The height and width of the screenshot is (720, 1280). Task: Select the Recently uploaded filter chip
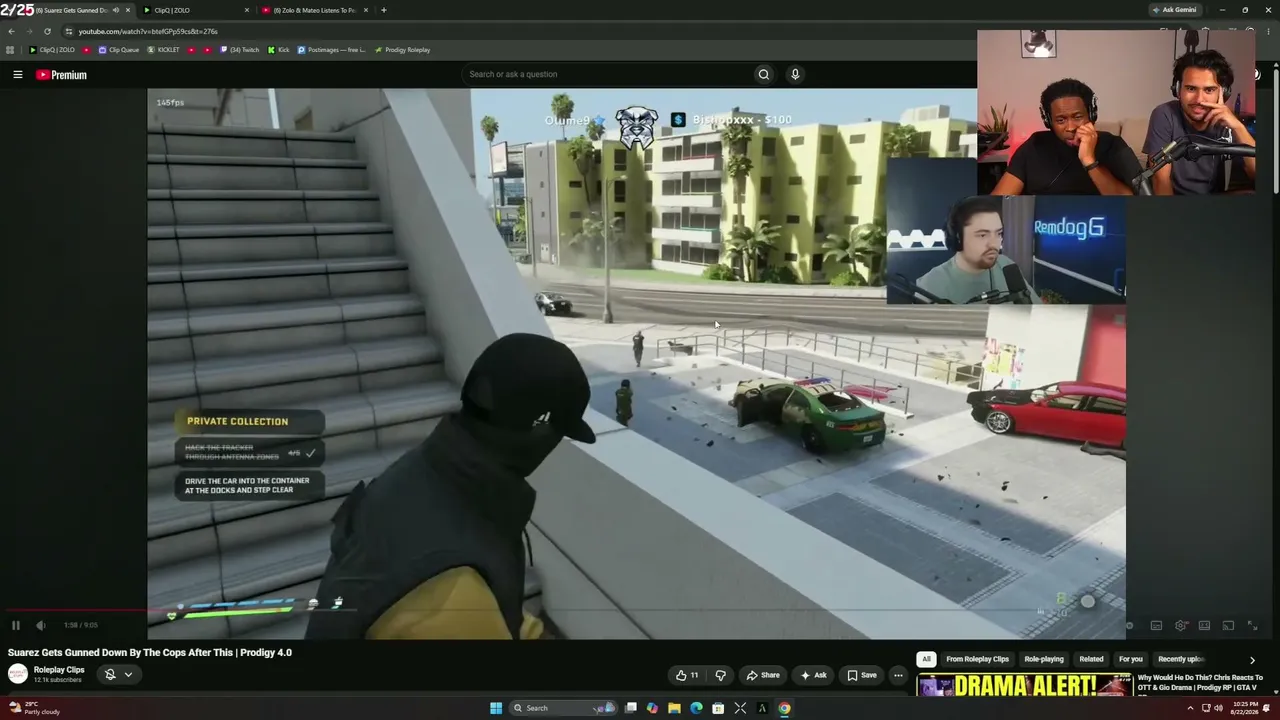(1181, 659)
